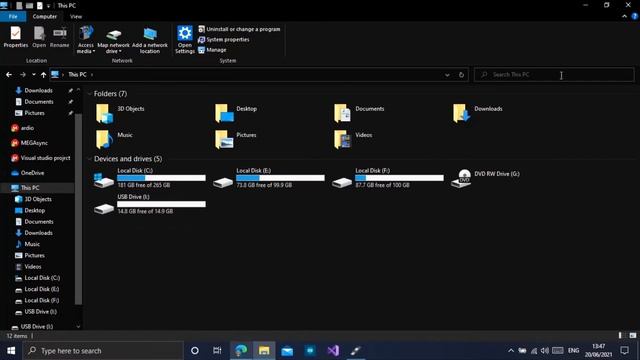640x360 pixels.
Task: Open Visual studio project in sidebar
Action: [45, 158]
